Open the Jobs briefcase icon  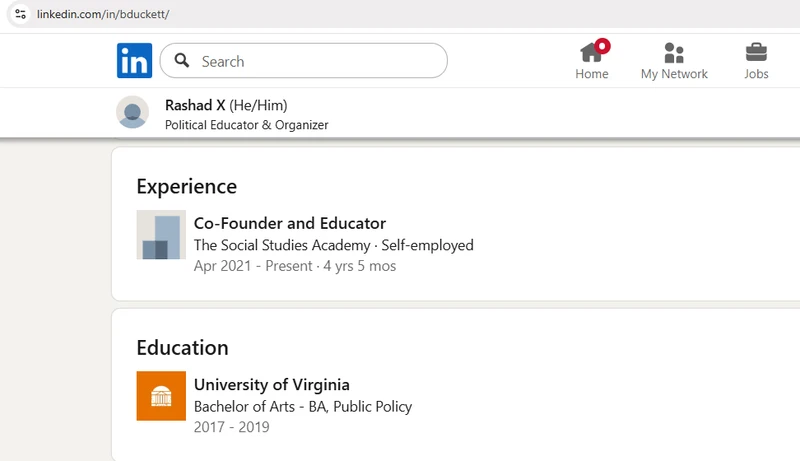pos(756,53)
